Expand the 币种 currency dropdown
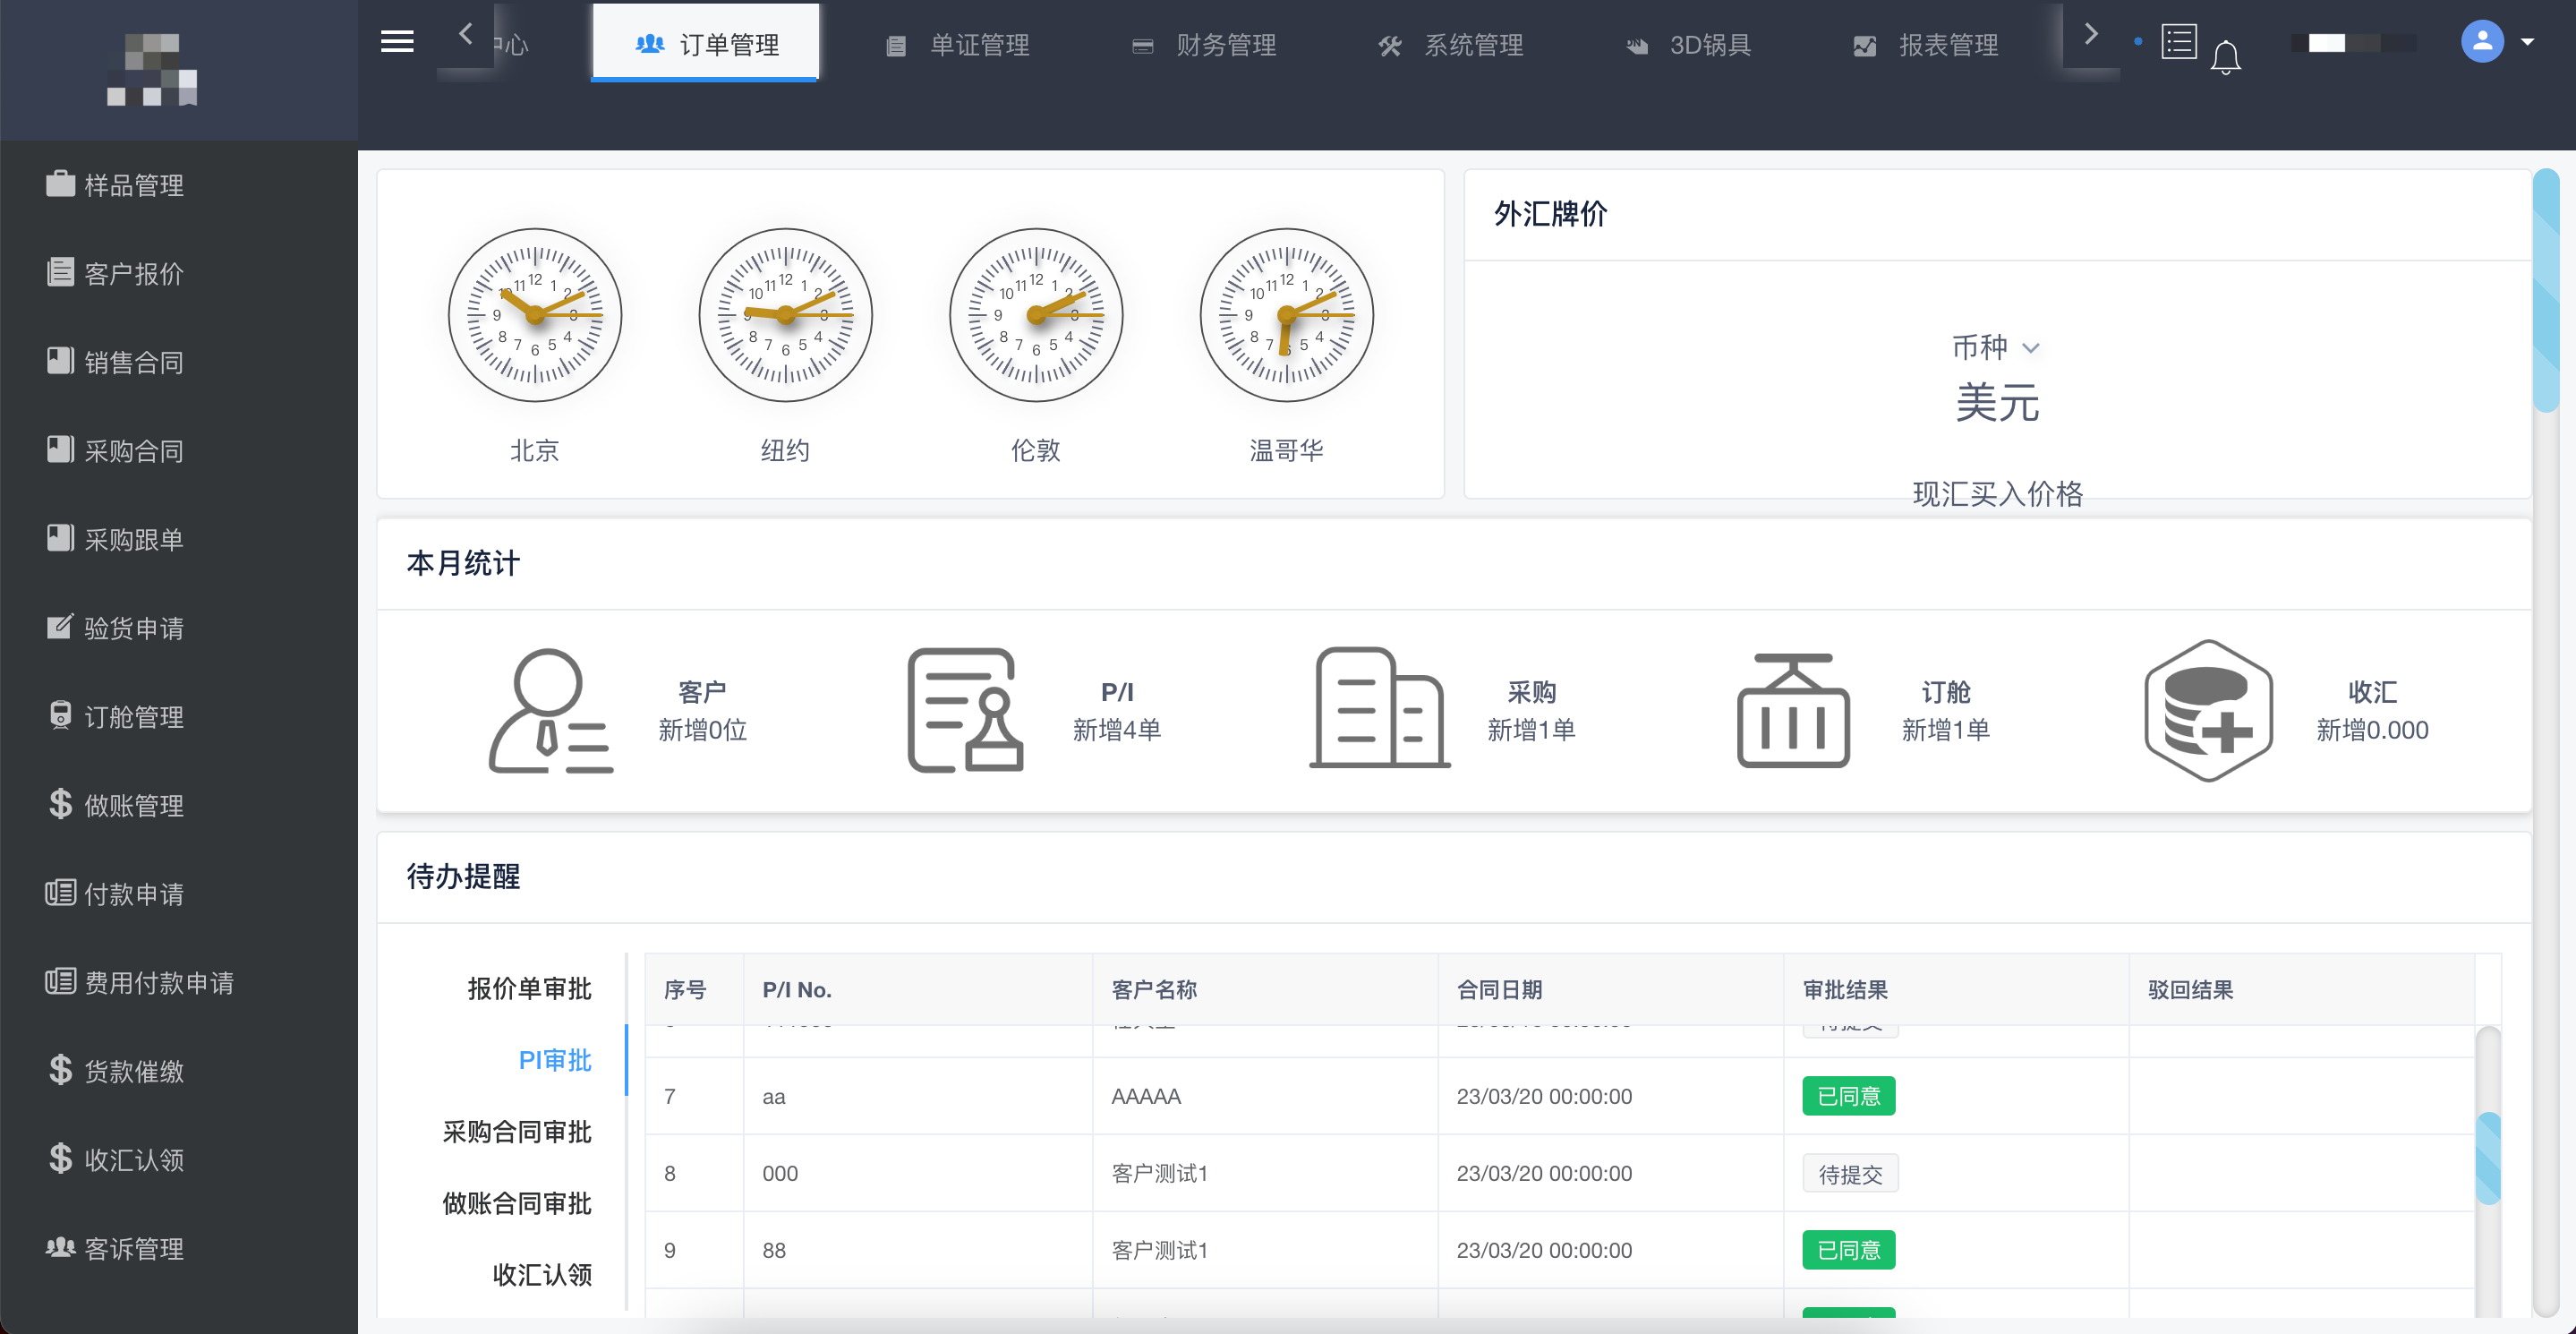 coord(1996,348)
